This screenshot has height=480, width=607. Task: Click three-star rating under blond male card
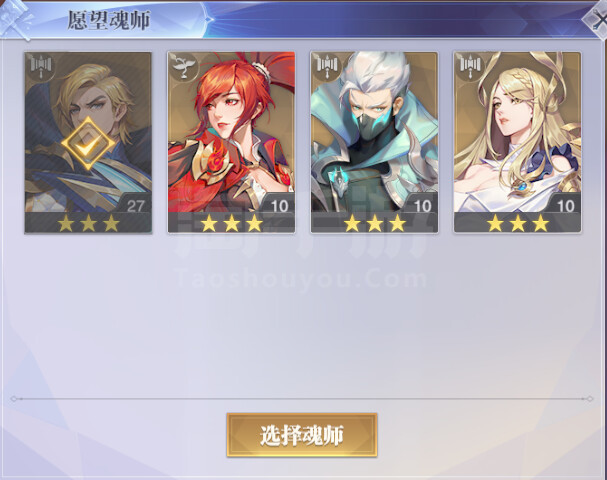tap(88, 223)
